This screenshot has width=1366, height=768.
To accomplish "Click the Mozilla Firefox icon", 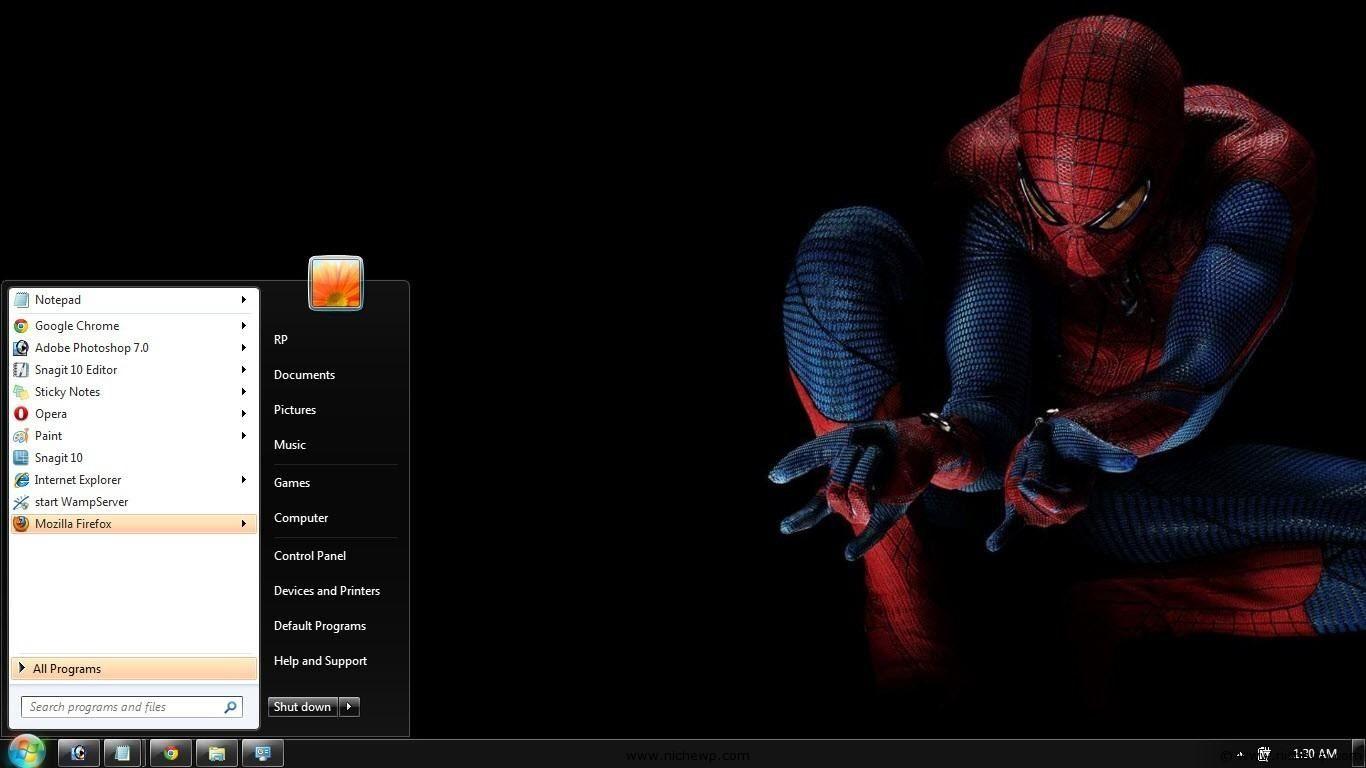I will pos(21,524).
